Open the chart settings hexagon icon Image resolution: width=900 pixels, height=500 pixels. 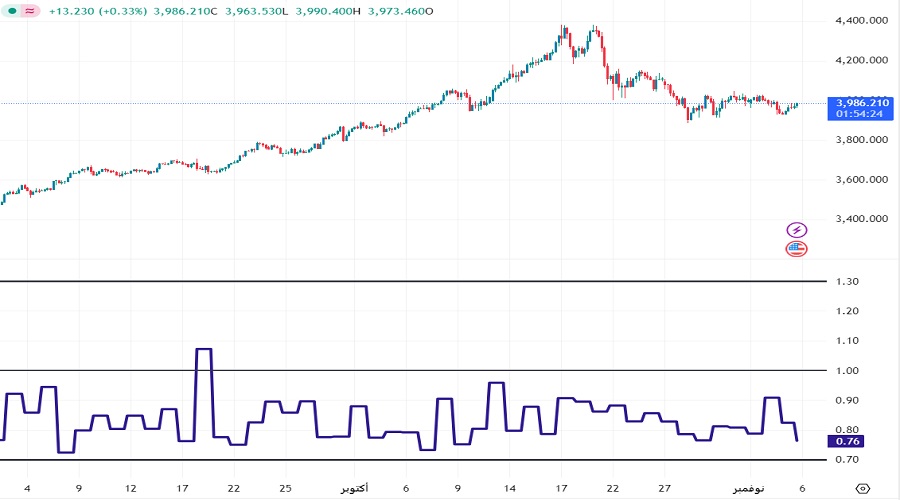coord(863,487)
